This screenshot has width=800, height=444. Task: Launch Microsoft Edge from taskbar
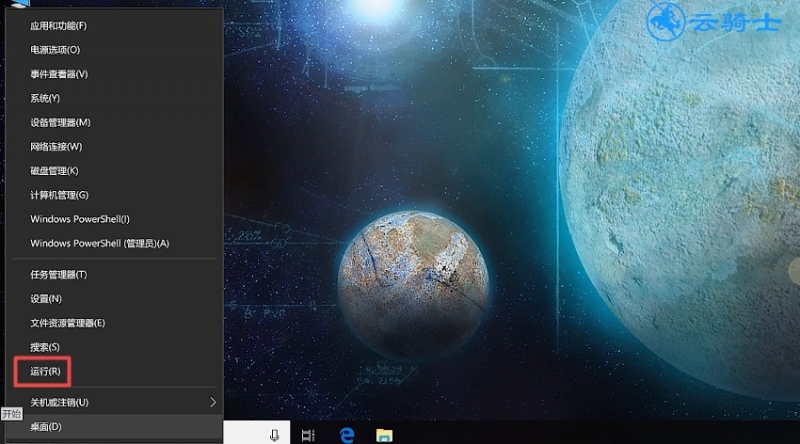(x=347, y=435)
